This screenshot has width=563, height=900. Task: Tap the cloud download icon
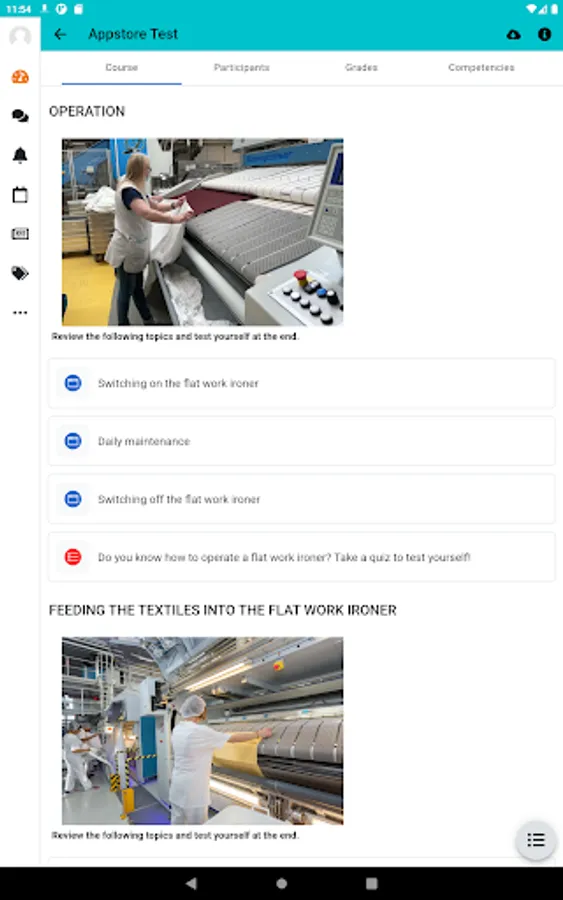coord(514,34)
